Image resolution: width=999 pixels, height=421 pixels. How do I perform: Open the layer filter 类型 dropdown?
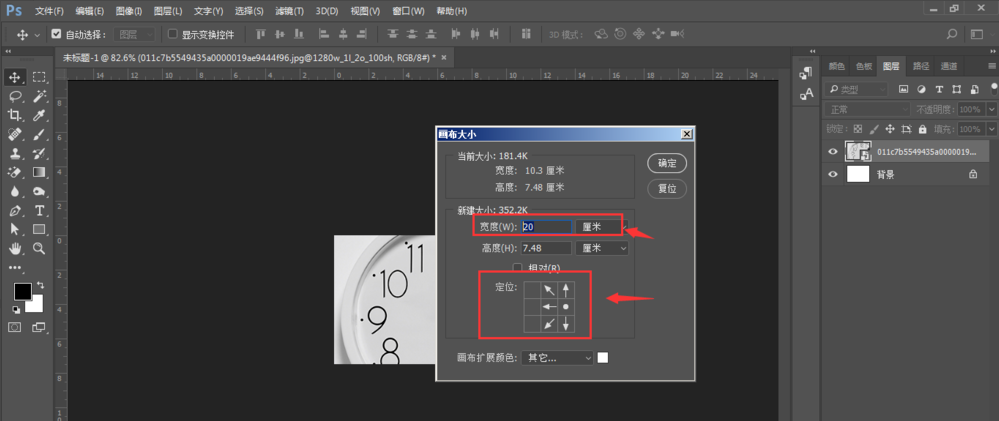point(855,89)
